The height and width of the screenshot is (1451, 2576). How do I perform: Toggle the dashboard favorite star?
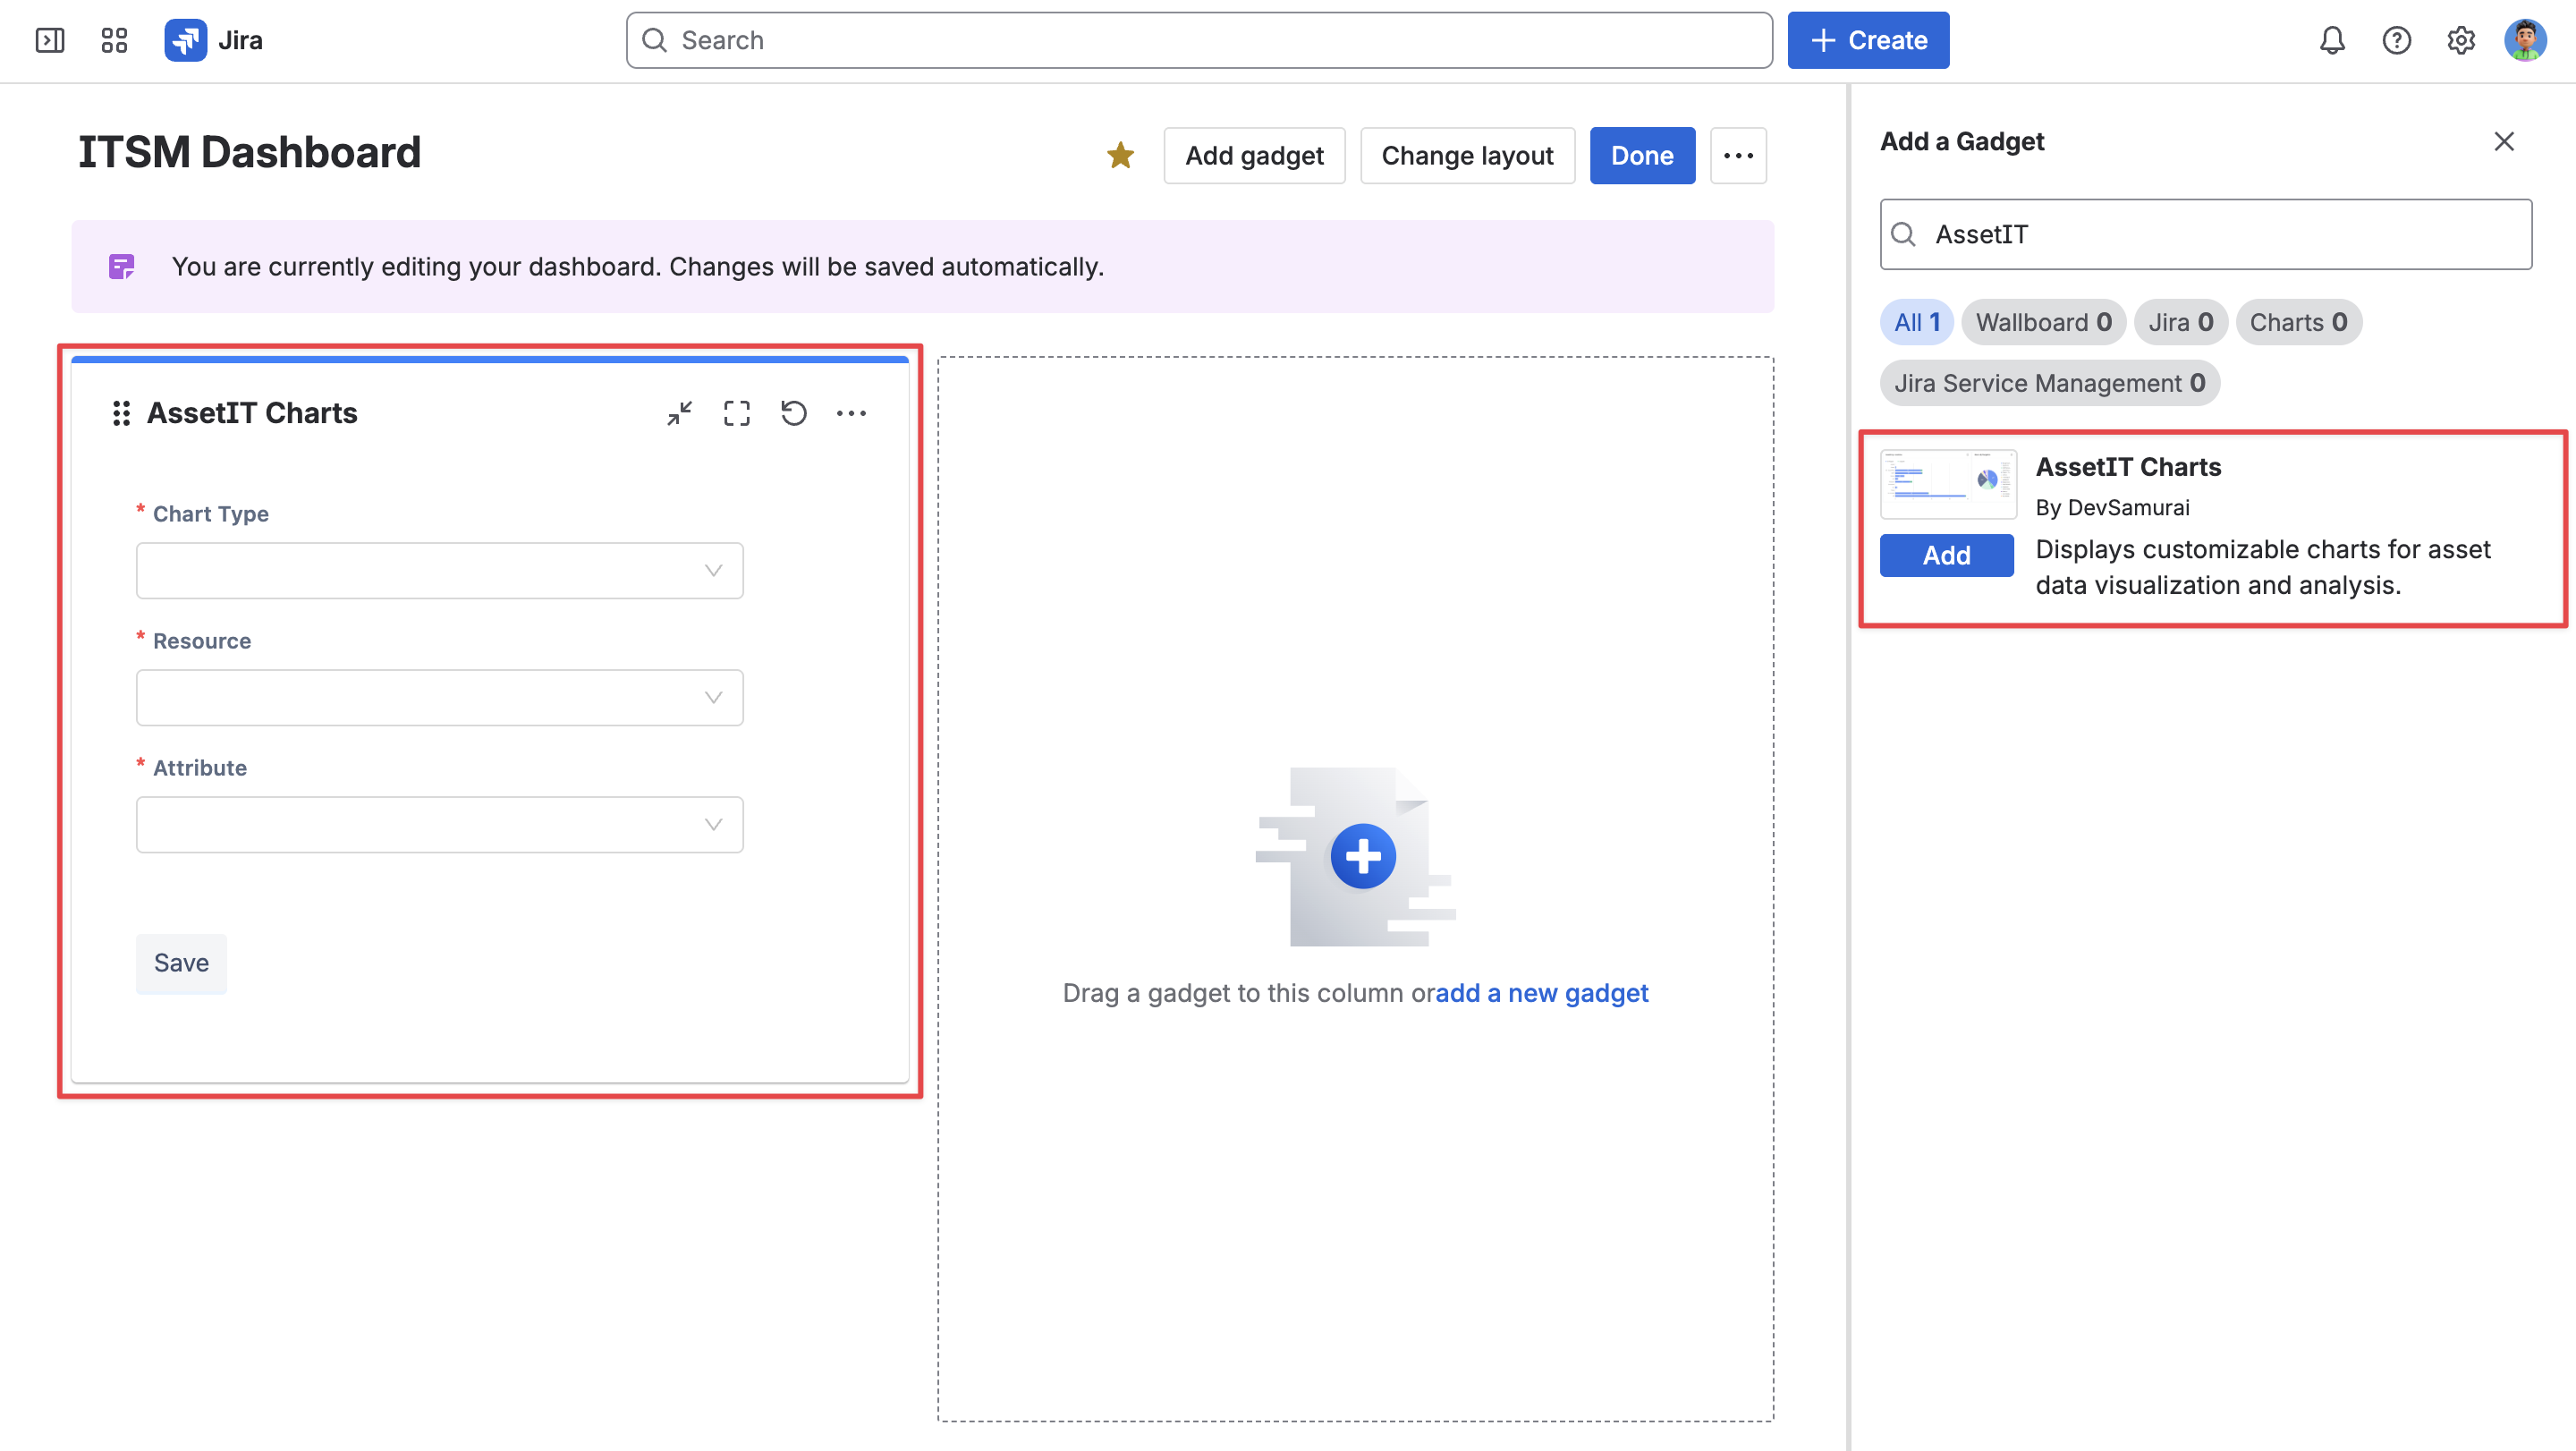click(1120, 155)
